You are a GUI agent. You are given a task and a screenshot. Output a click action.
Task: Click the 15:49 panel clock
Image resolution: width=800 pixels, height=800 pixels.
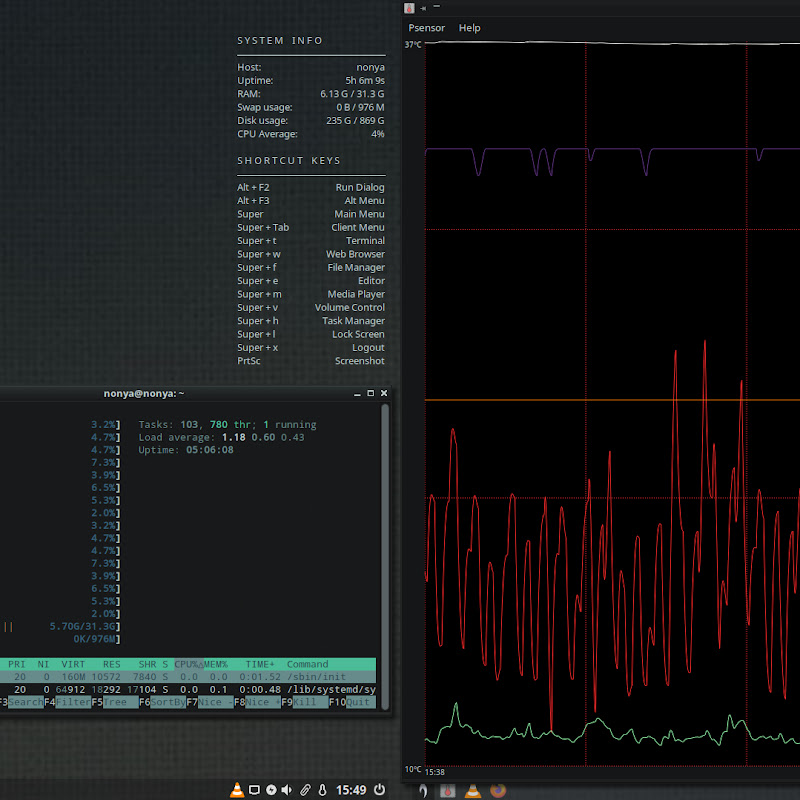(351, 790)
